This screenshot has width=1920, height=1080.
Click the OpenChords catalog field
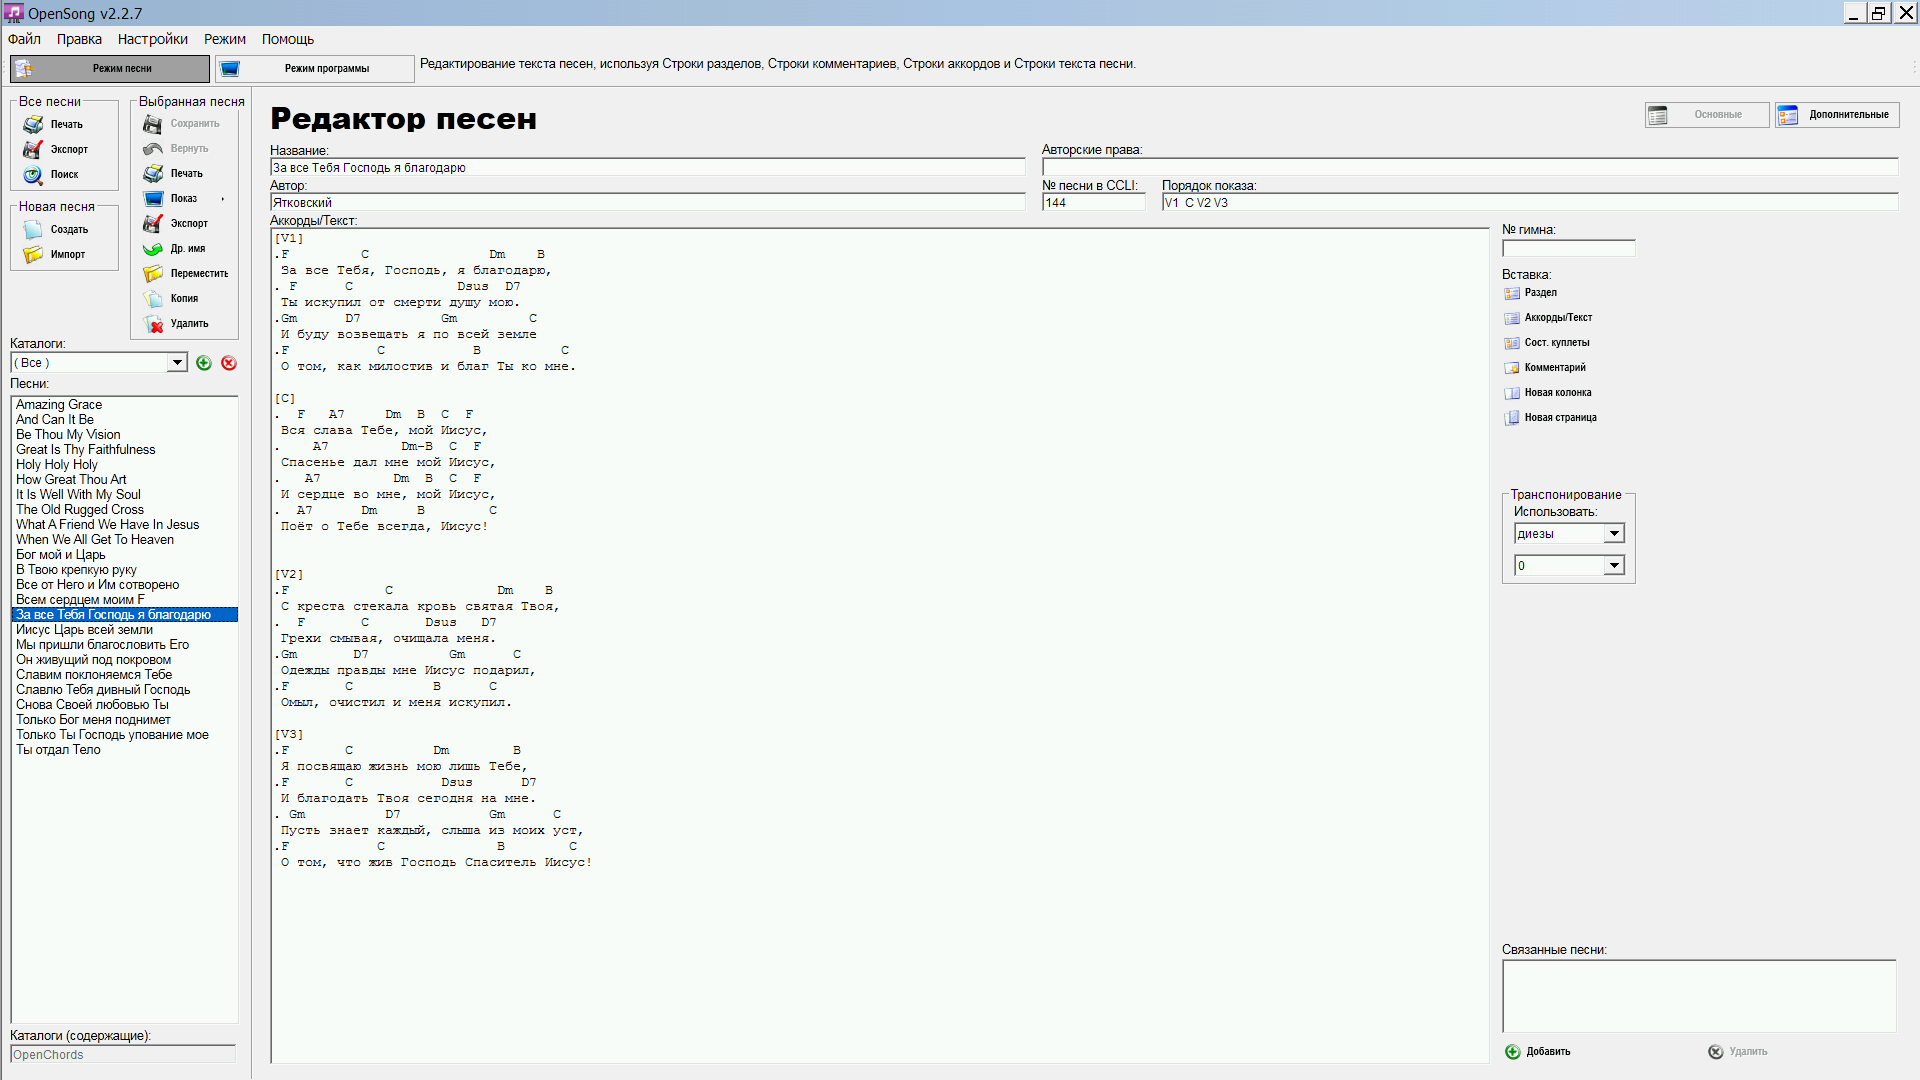point(123,1055)
